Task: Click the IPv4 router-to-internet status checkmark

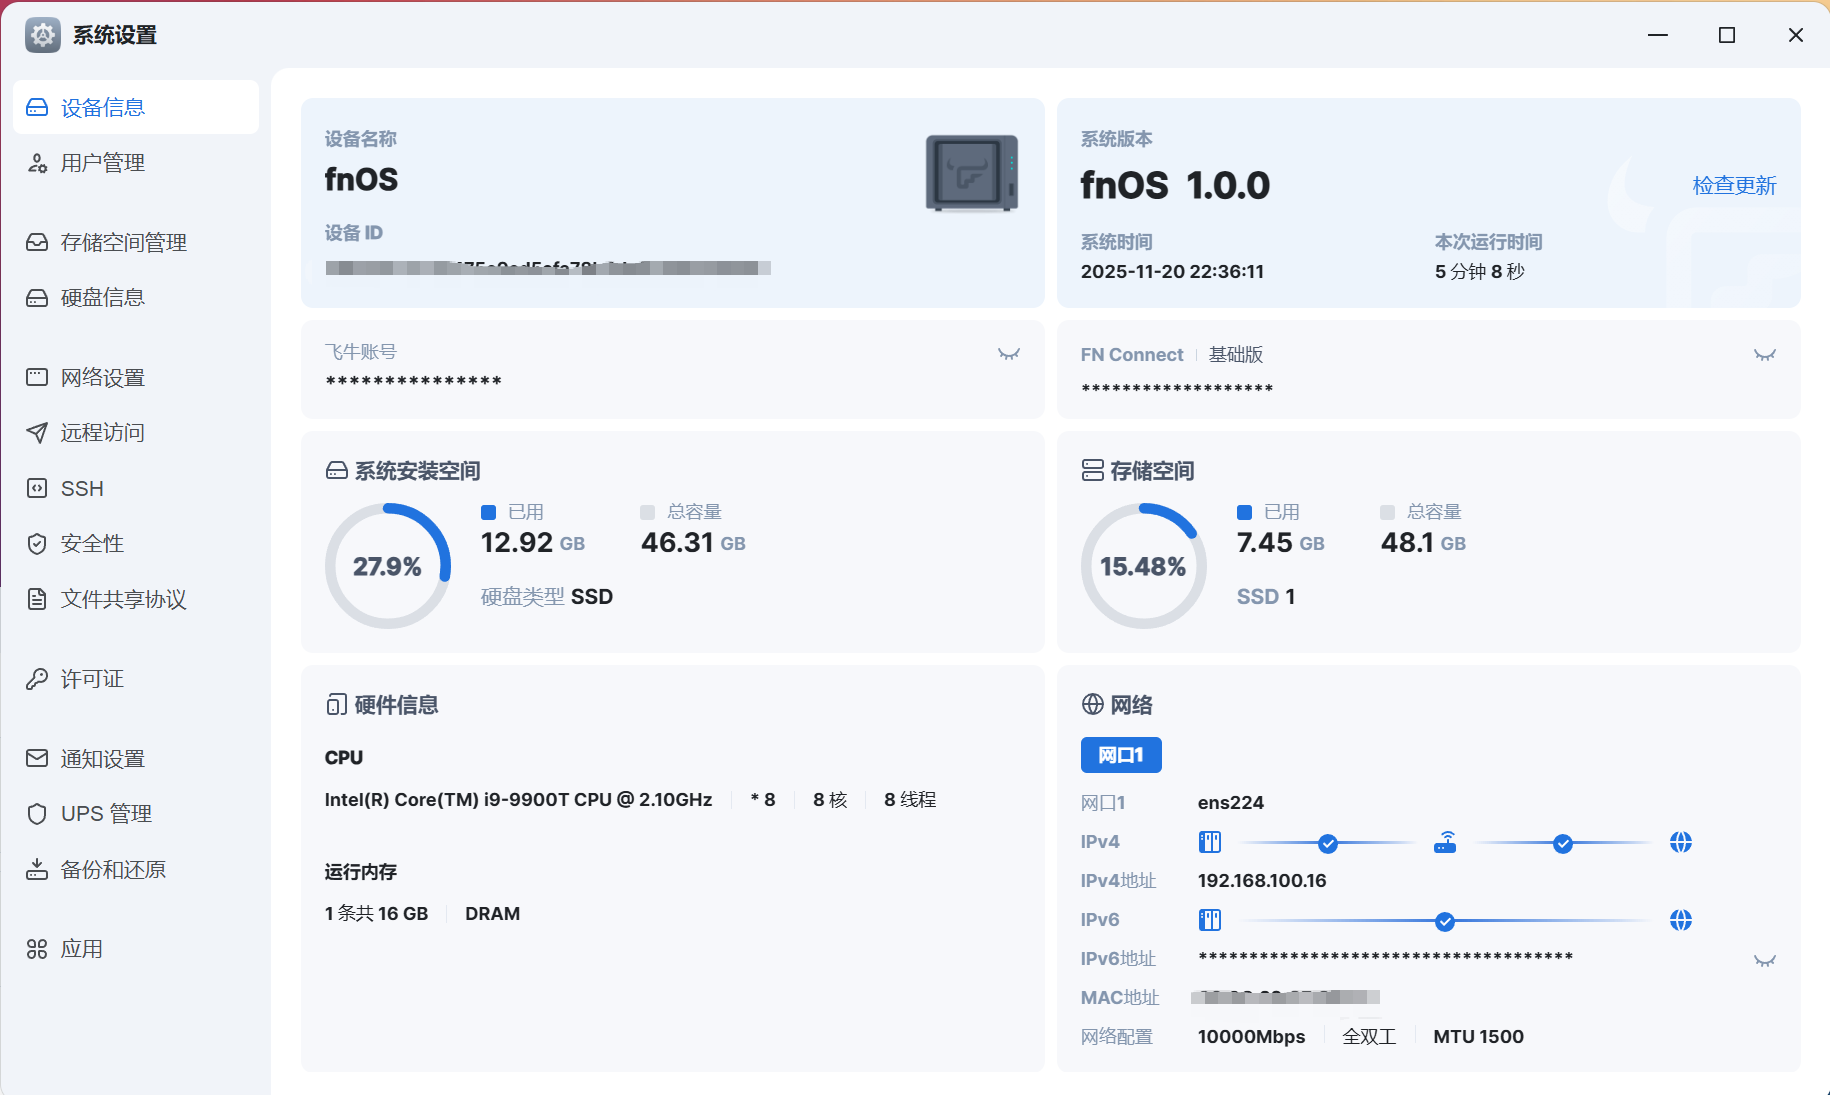Action: point(1562,844)
